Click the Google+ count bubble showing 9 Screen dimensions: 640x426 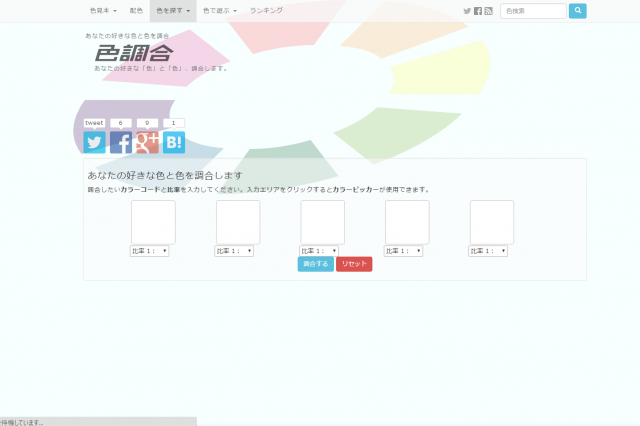pos(147,123)
